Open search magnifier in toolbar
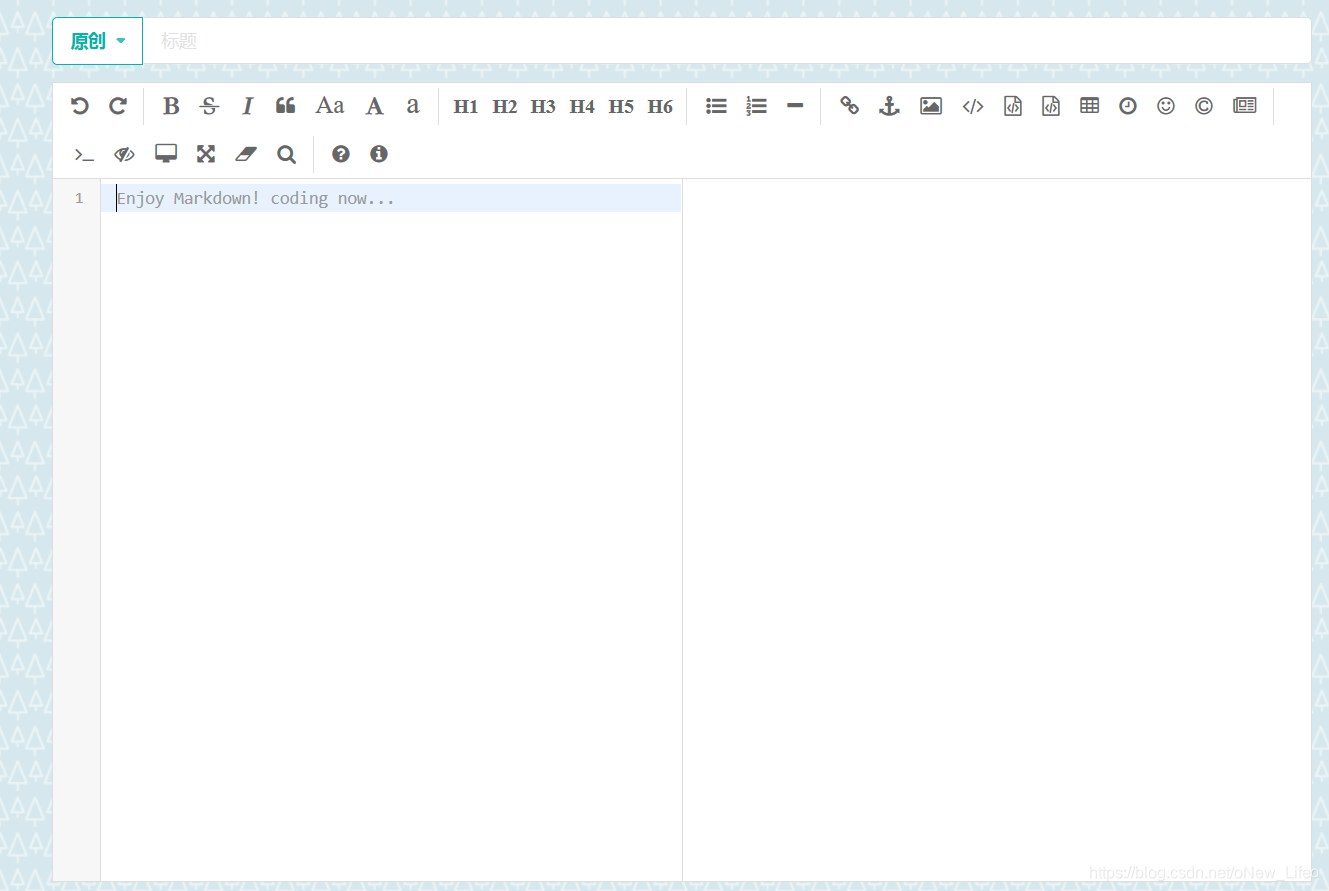The image size is (1329, 891). click(286, 154)
